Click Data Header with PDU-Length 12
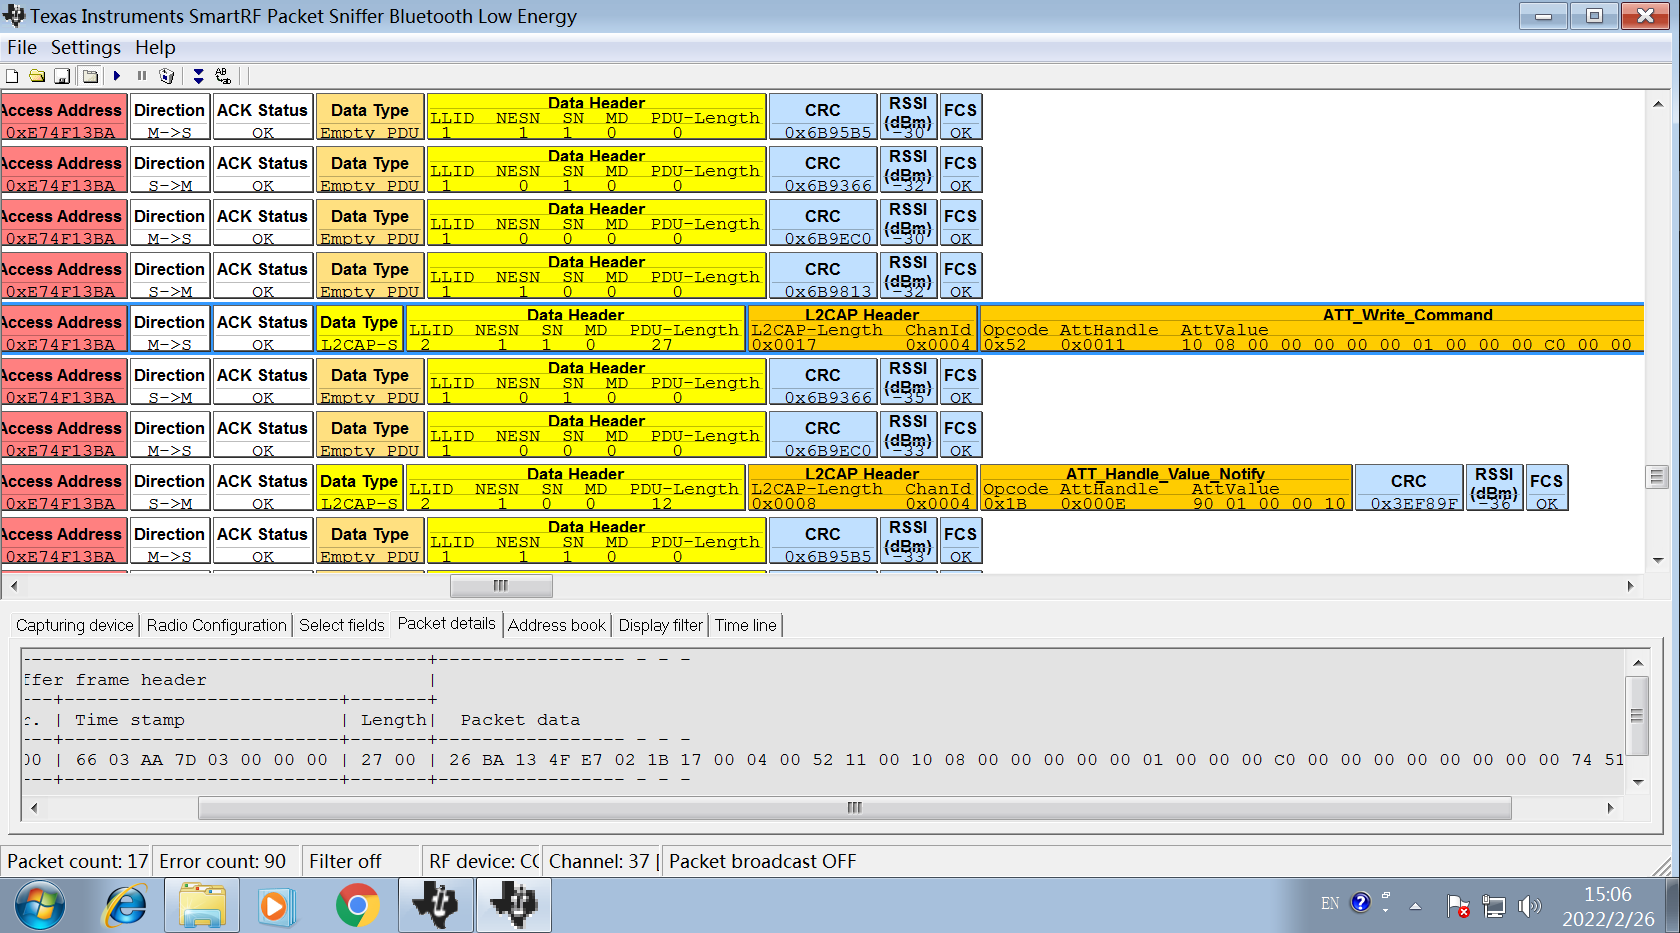The image size is (1680, 933). pos(576,488)
